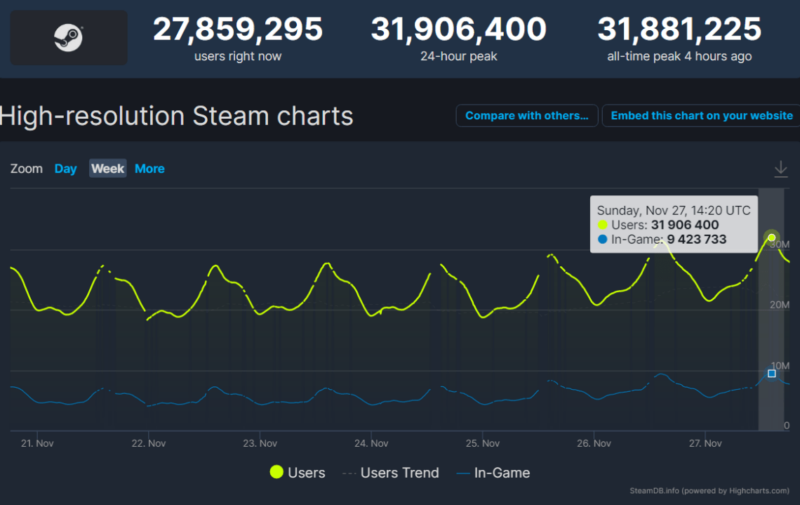Screen dimensions: 800x505
Task: Click the 26. Nov axis label
Action: (x=594, y=443)
